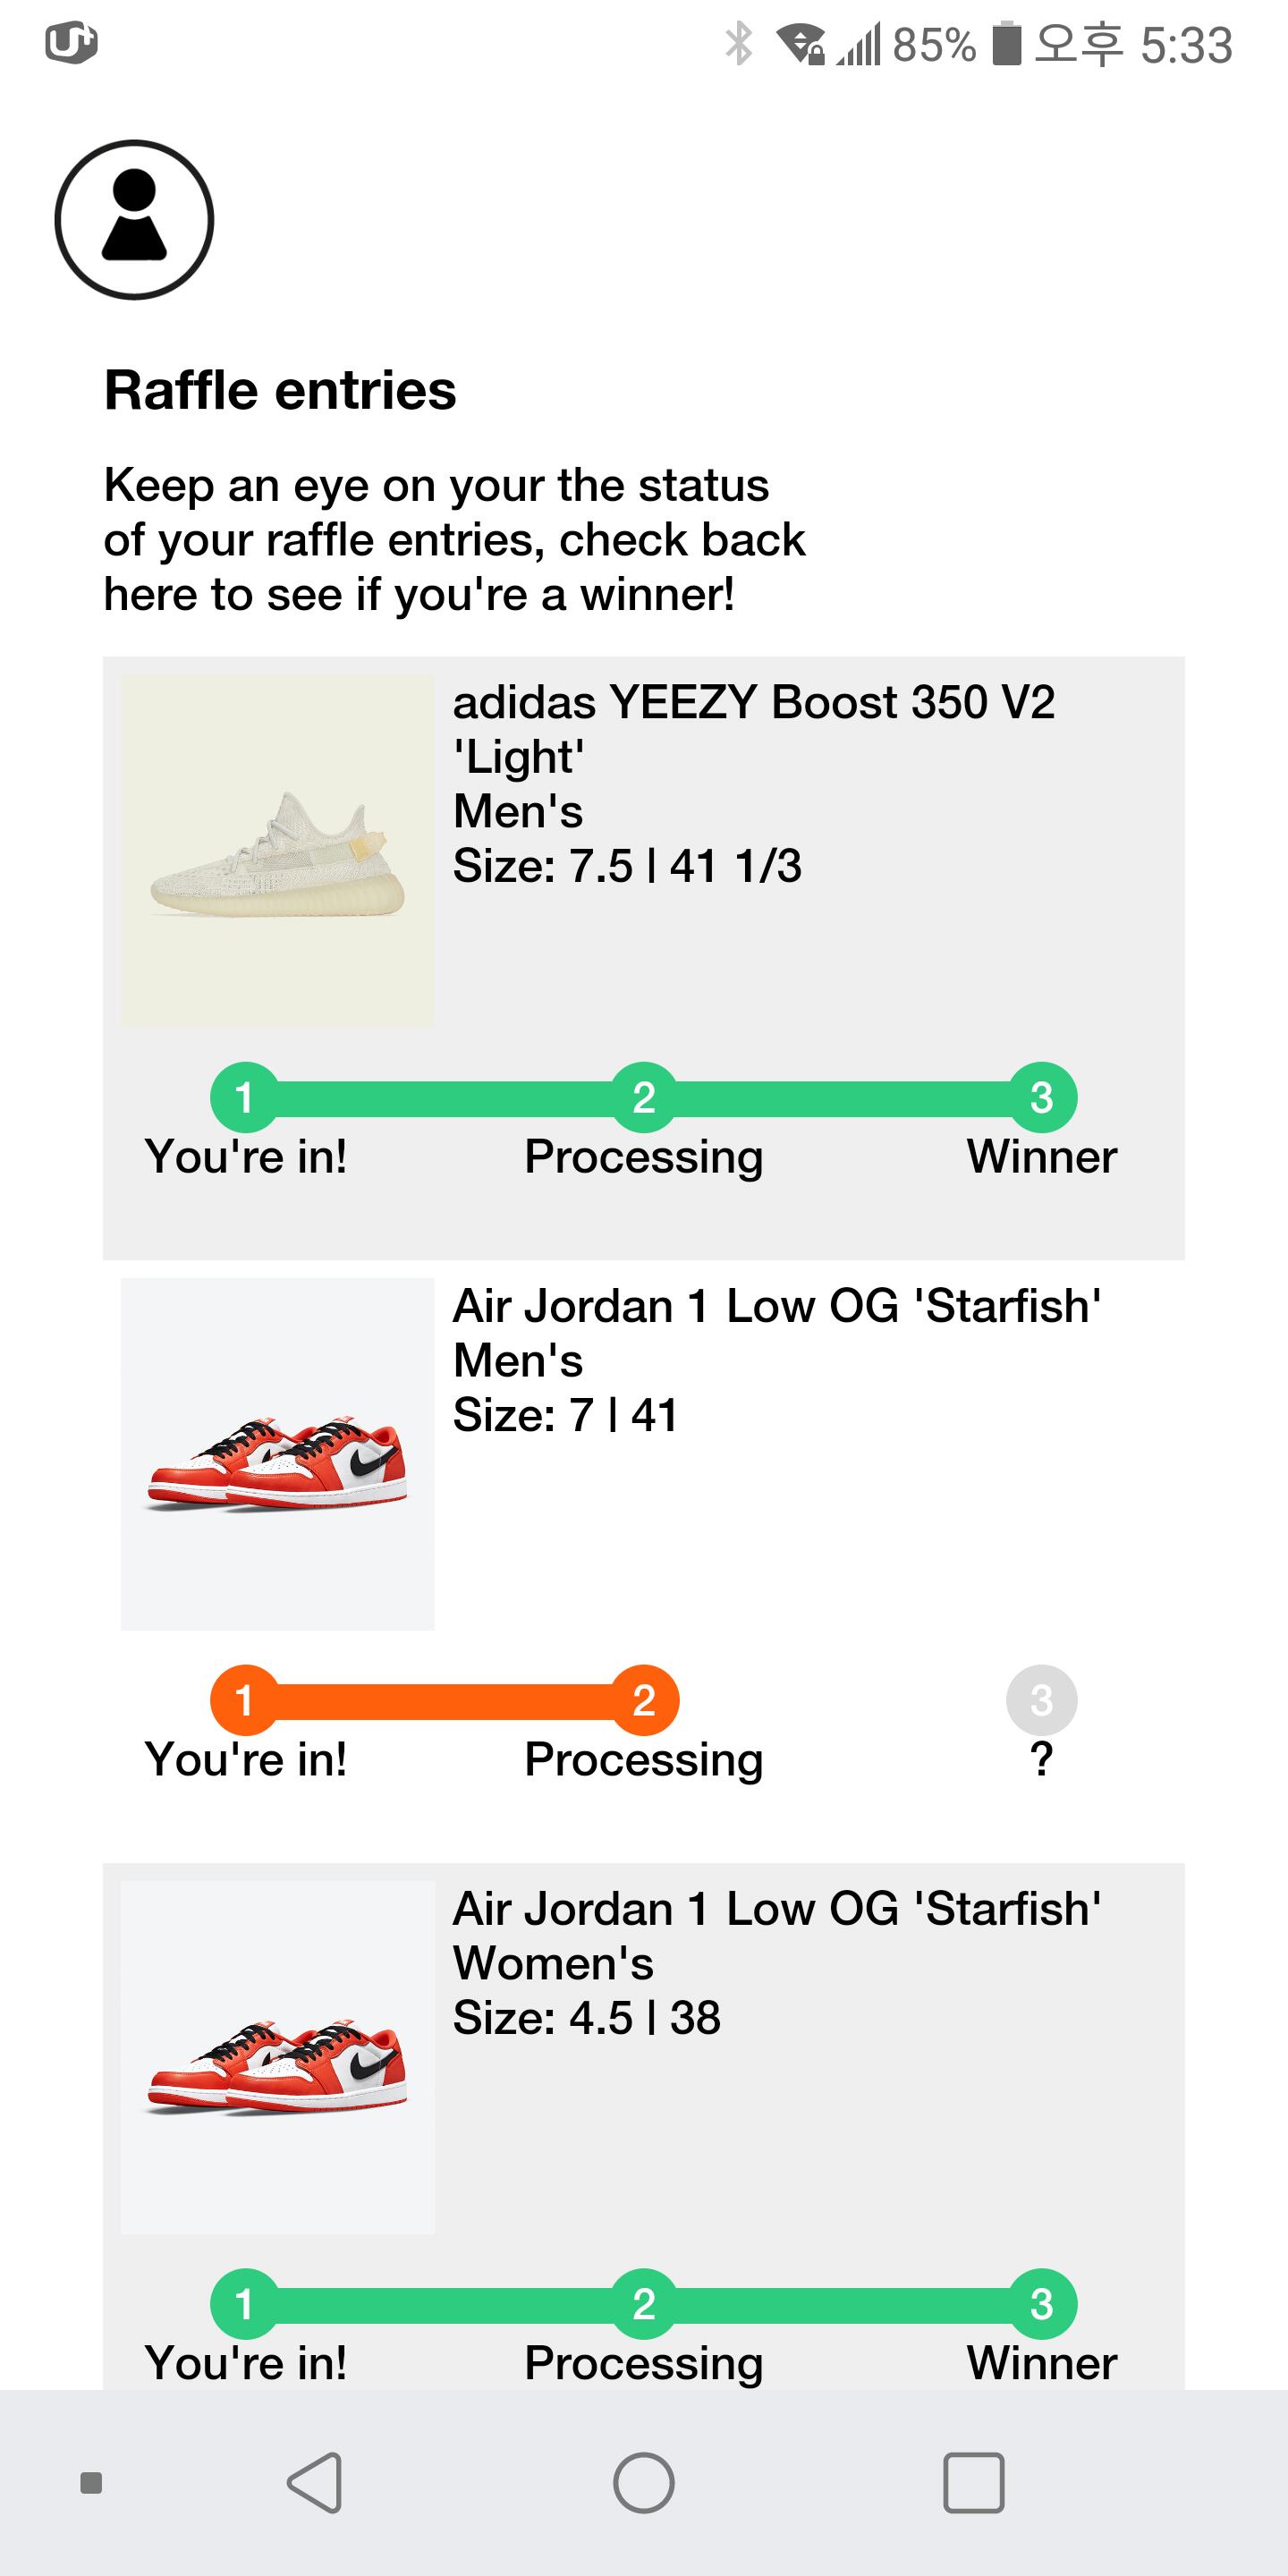Open the recent apps square button

973,2482
